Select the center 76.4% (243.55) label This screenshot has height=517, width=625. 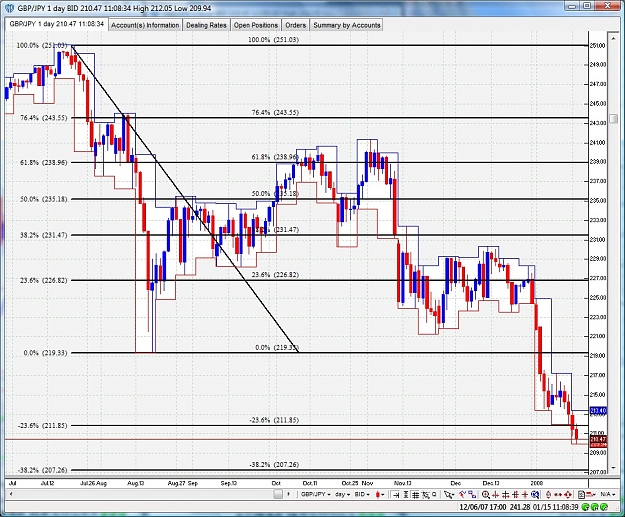point(275,113)
